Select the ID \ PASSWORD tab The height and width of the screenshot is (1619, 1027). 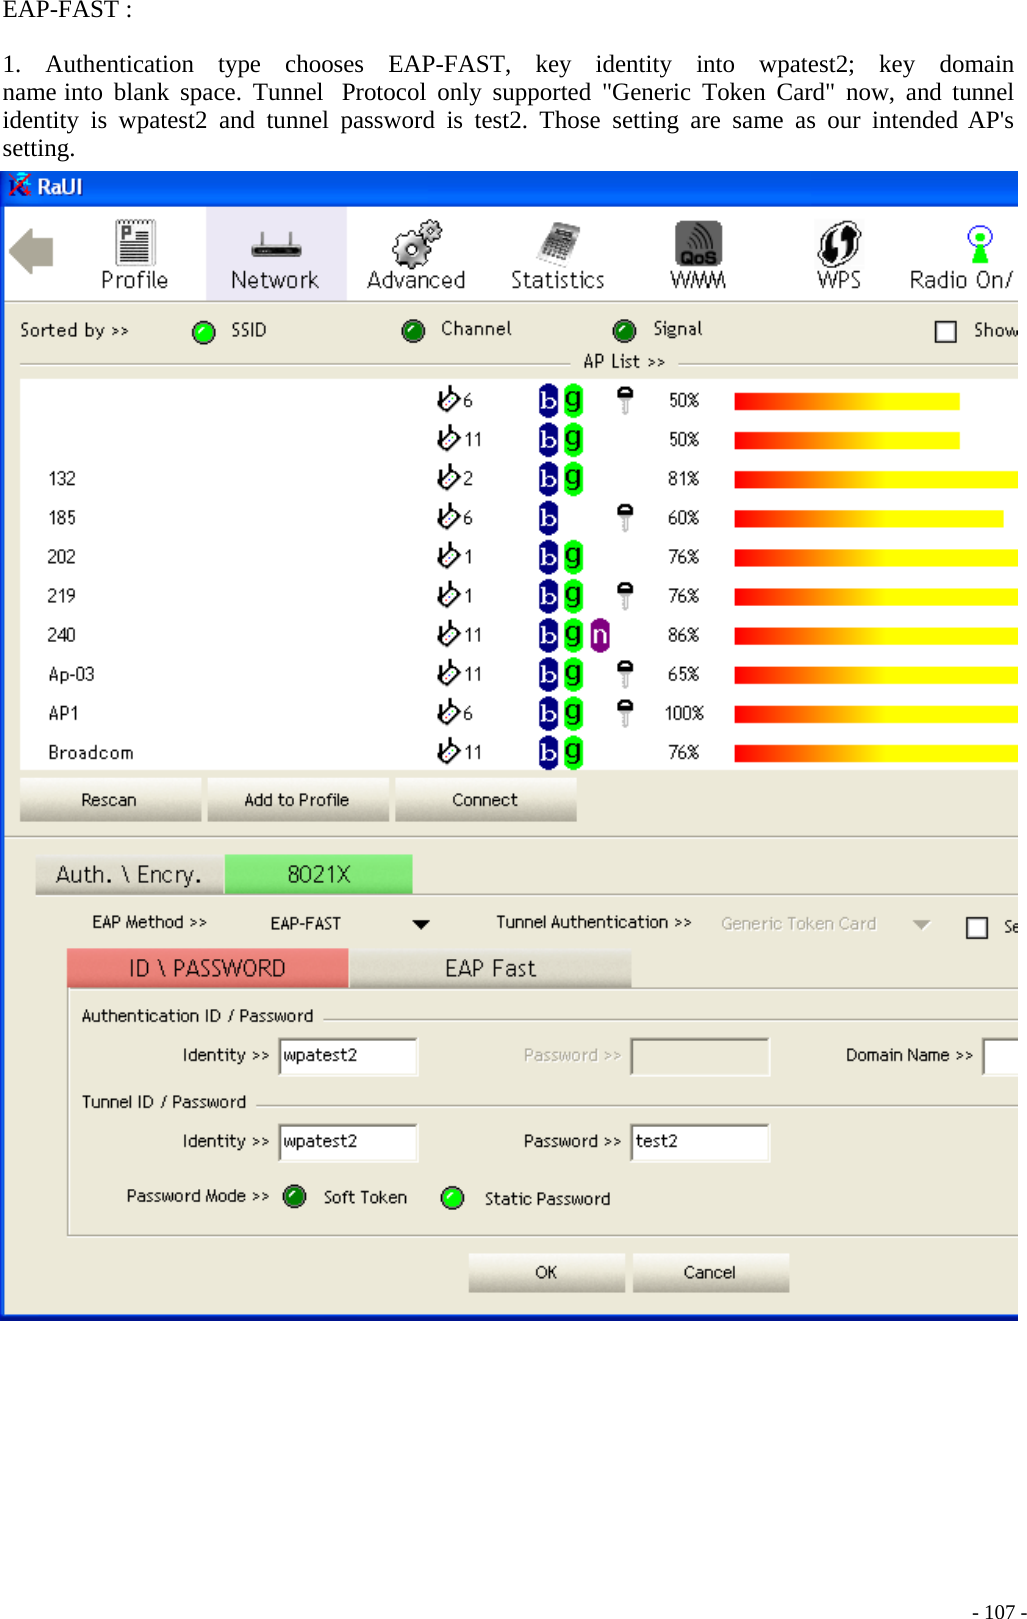(x=208, y=968)
